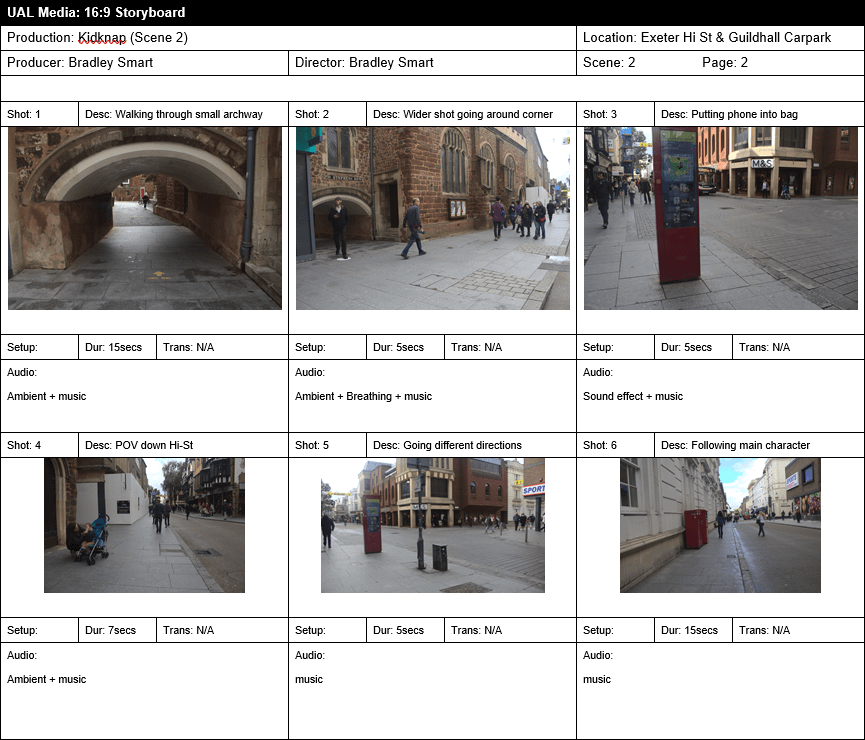Select the Shot 3 photo showing M&S store
Image resolution: width=865 pixels, height=740 pixels.
point(720,218)
